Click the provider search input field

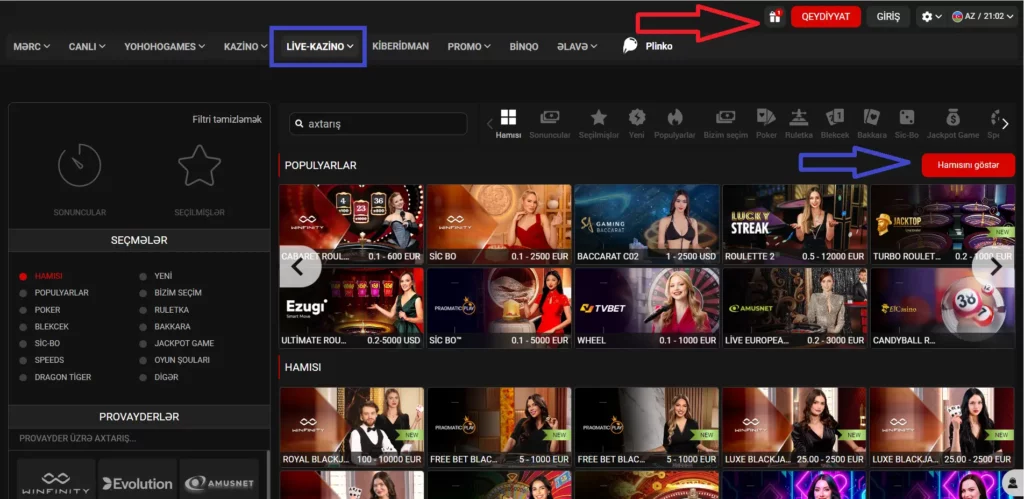click(139, 438)
